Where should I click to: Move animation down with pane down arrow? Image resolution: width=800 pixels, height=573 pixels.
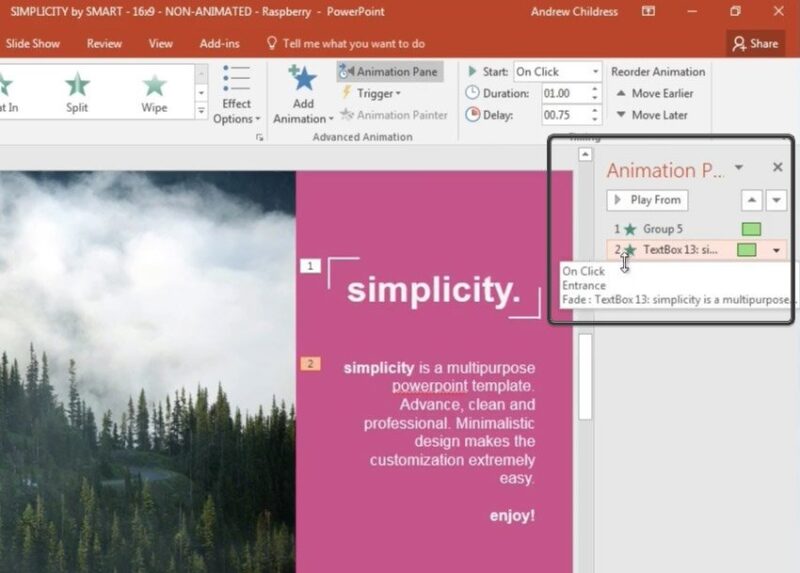click(776, 200)
